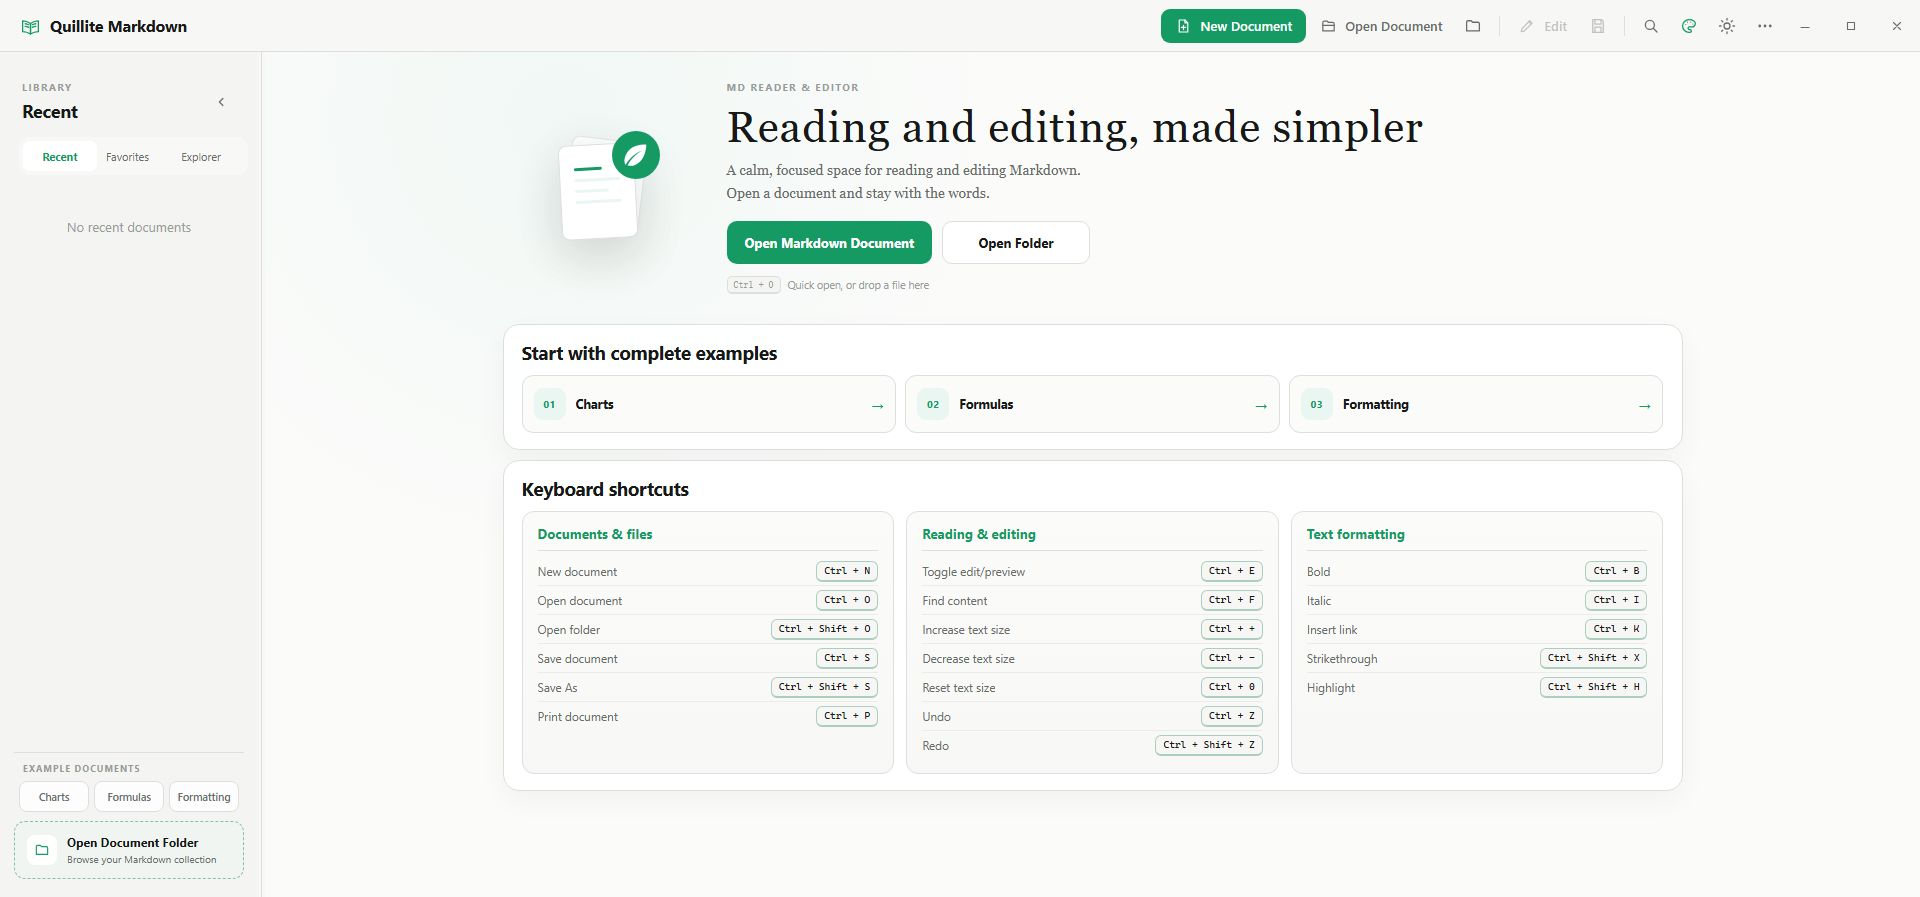Open the 02 Formulas example card
This screenshot has height=897, width=1920.
tap(1092, 404)
